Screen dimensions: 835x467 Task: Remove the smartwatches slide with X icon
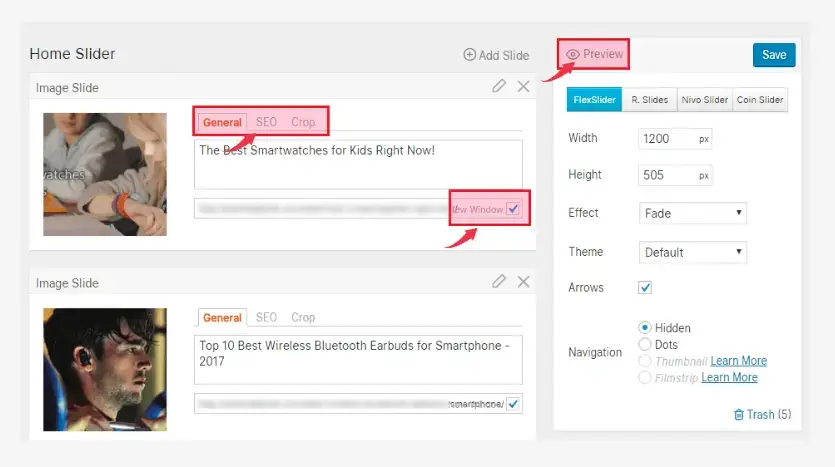coord(523,86)
